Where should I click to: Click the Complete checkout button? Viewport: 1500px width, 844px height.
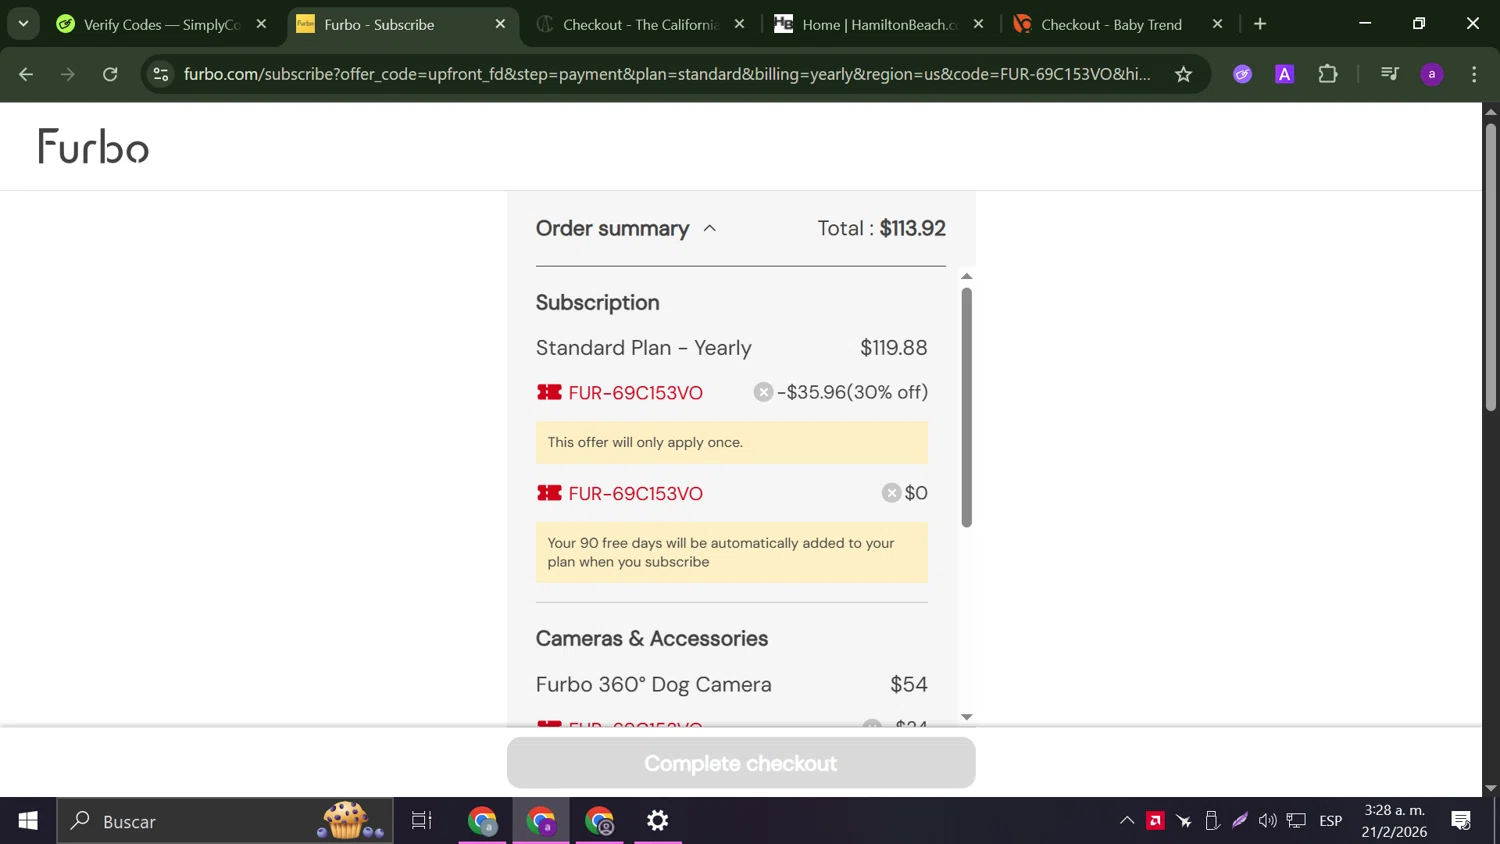point(741,763)
